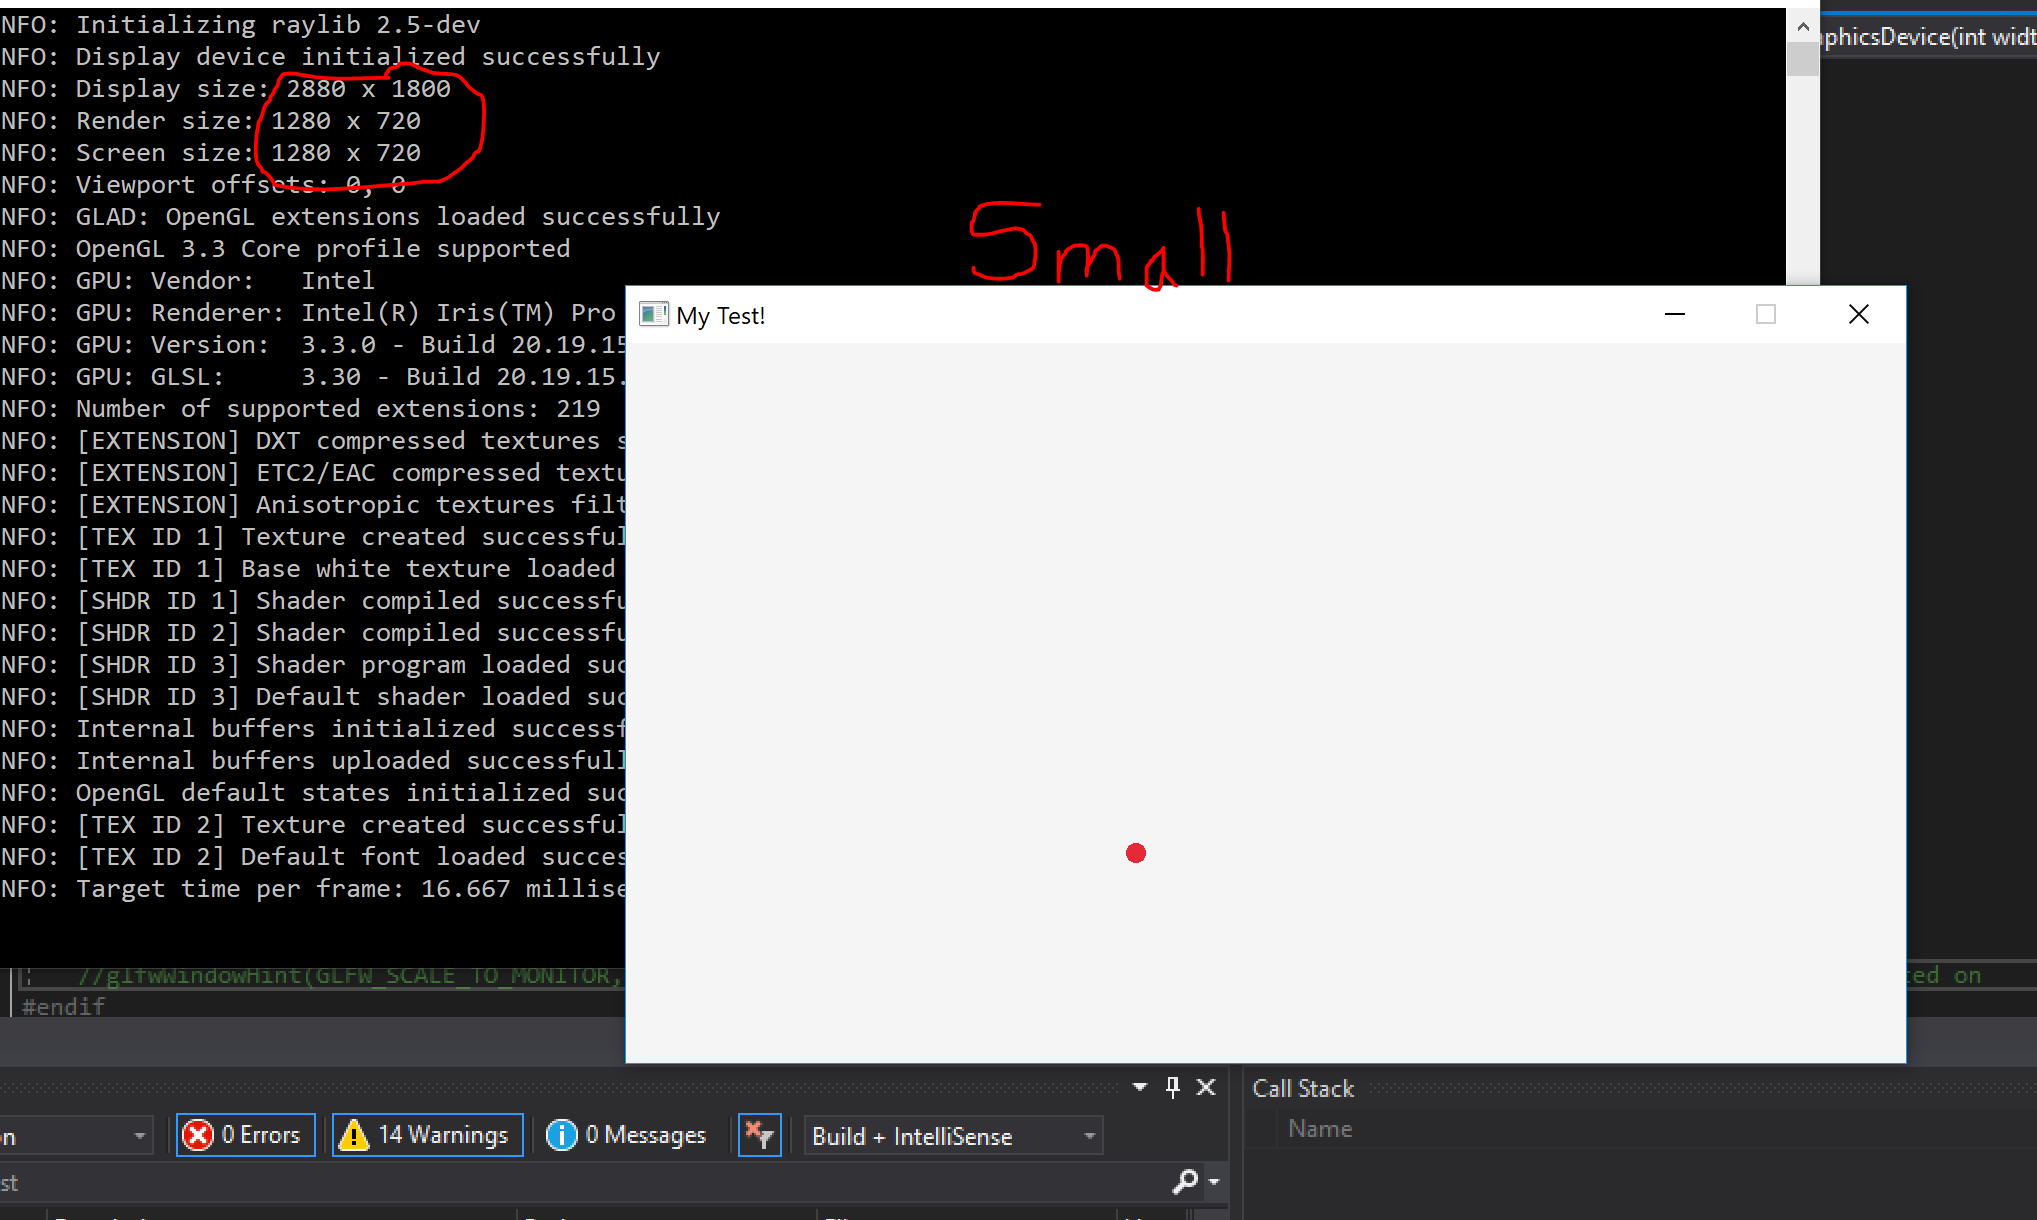Viewport: 2037px width, 1220px height.
Task: Select the Errors filter icon in Error List
Action: (x=200, y=1135)
